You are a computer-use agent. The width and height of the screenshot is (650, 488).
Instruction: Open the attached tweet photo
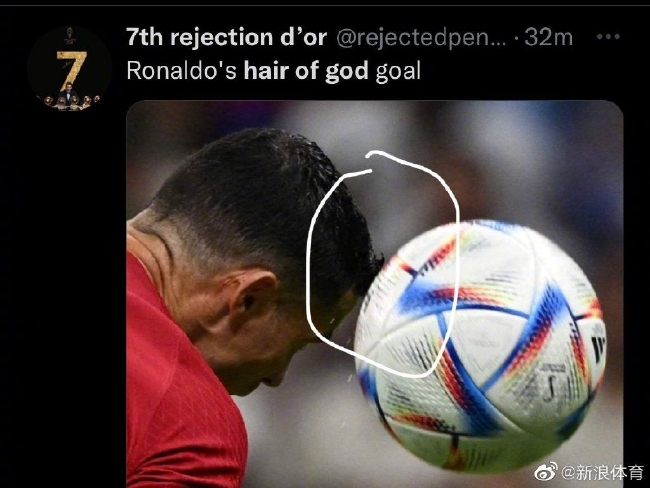[374, 294]
